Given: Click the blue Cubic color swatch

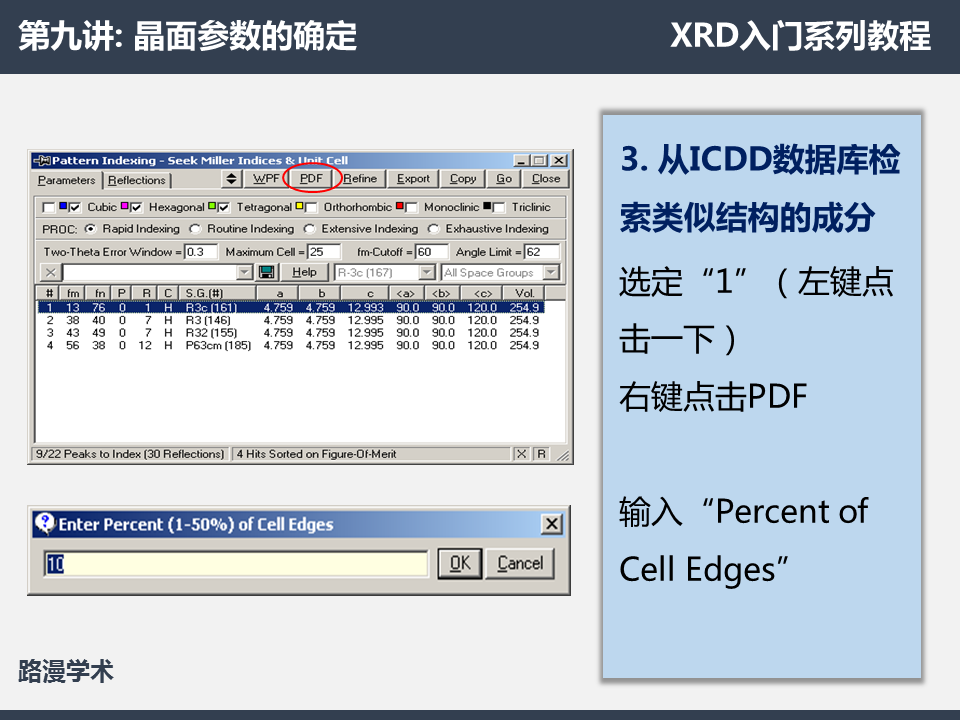Looking at the screenshot, I should tap(63, 206).
